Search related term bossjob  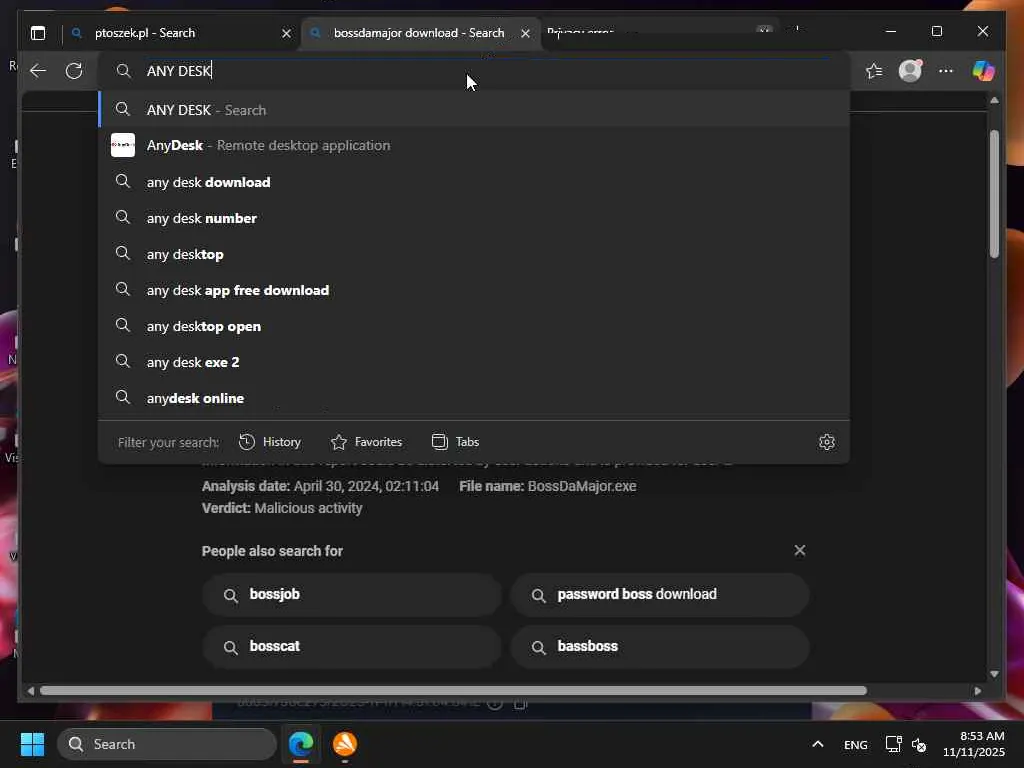tap(351, 594)
